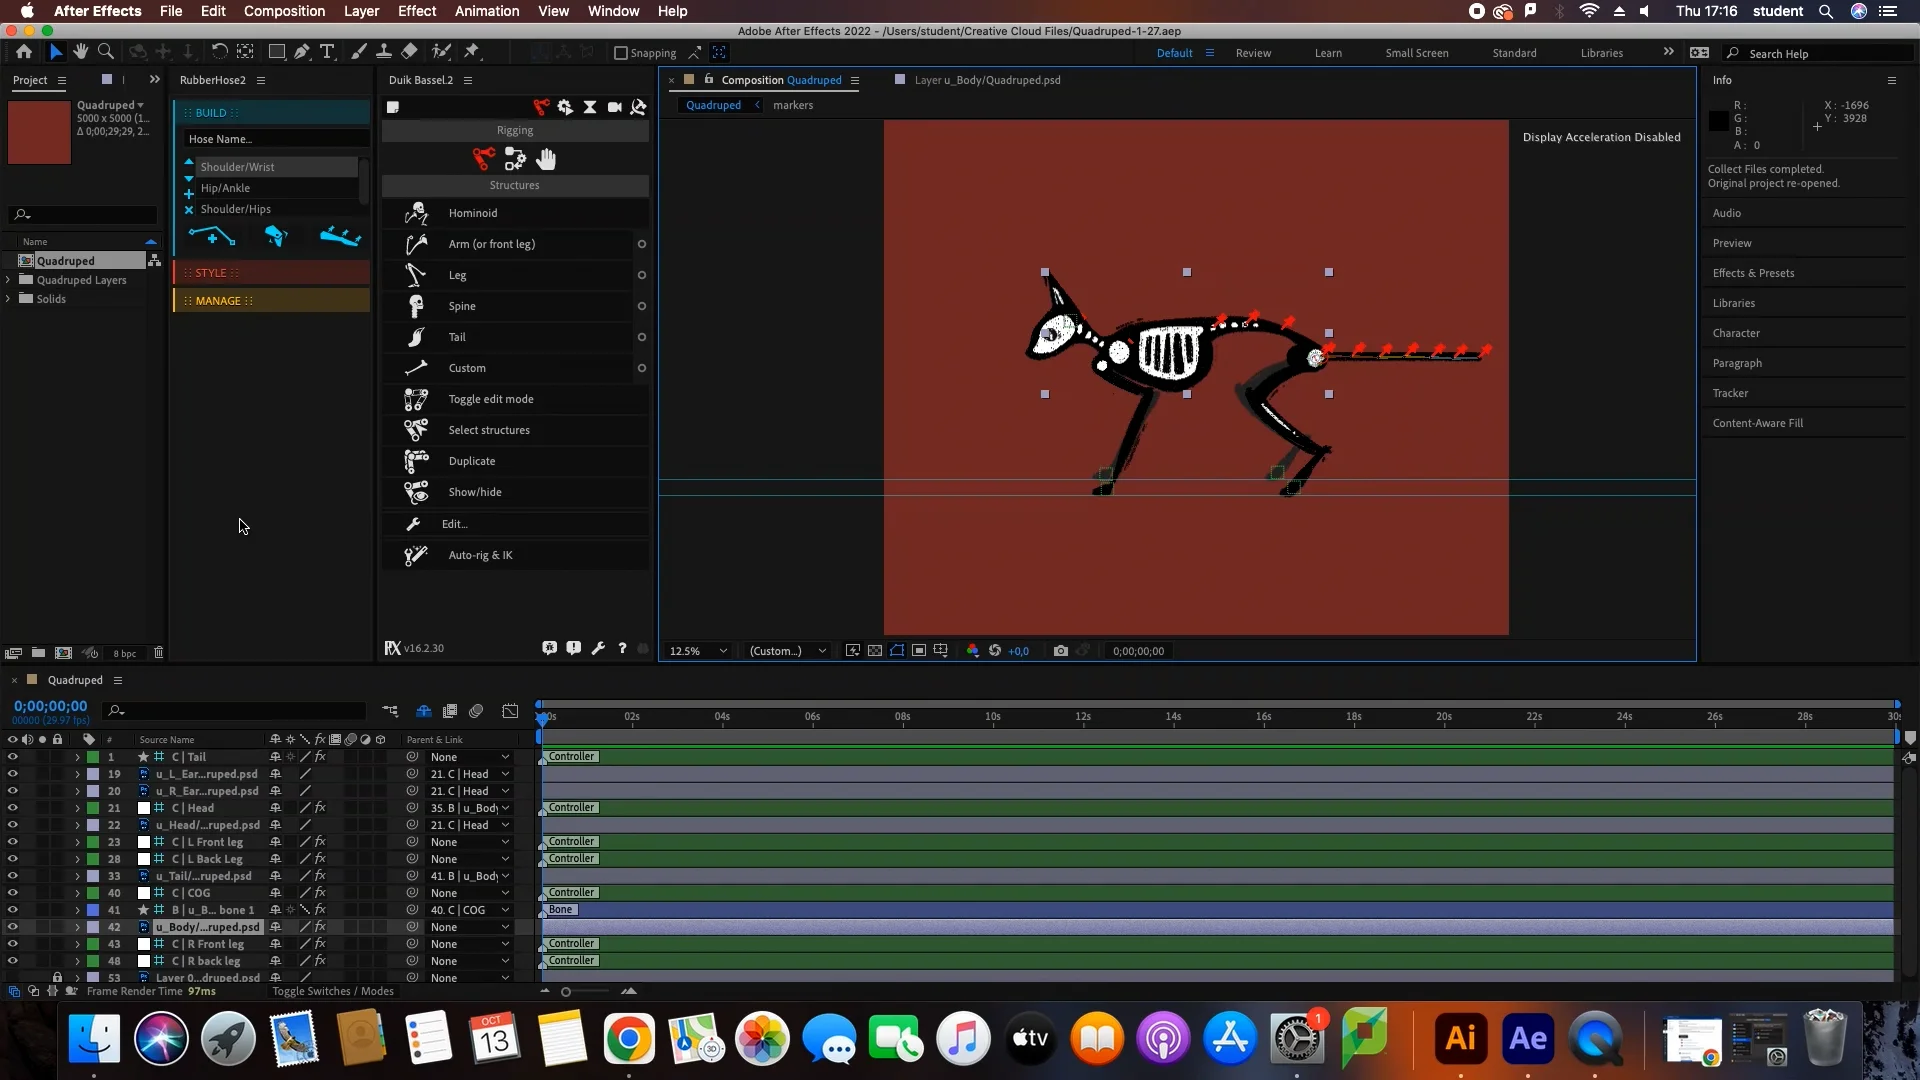Screen dimensions: 1920x1080
Task: Click Auto-rig & IK button
Action: [516, 555]
